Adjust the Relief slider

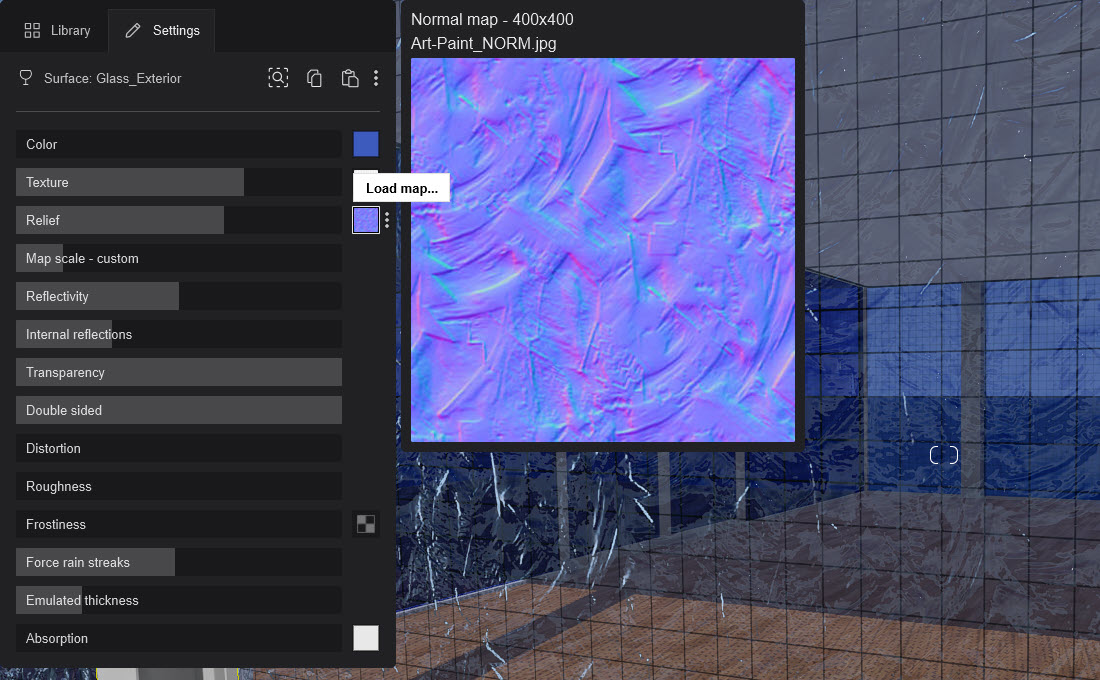click(179, 220)
